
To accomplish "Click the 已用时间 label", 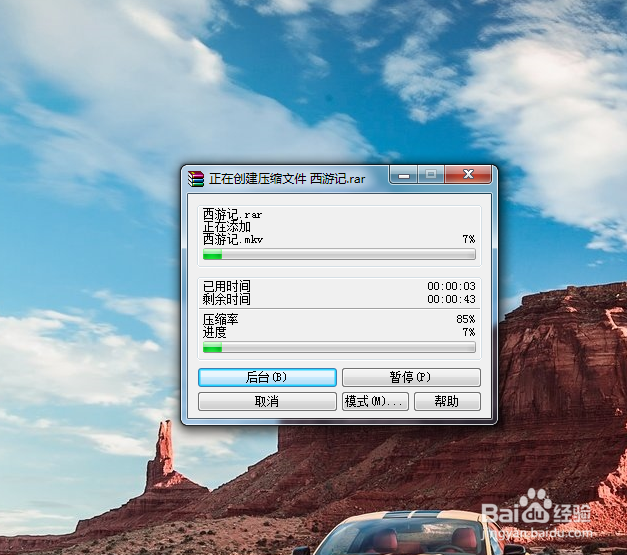I will click(x=227, y=286).
